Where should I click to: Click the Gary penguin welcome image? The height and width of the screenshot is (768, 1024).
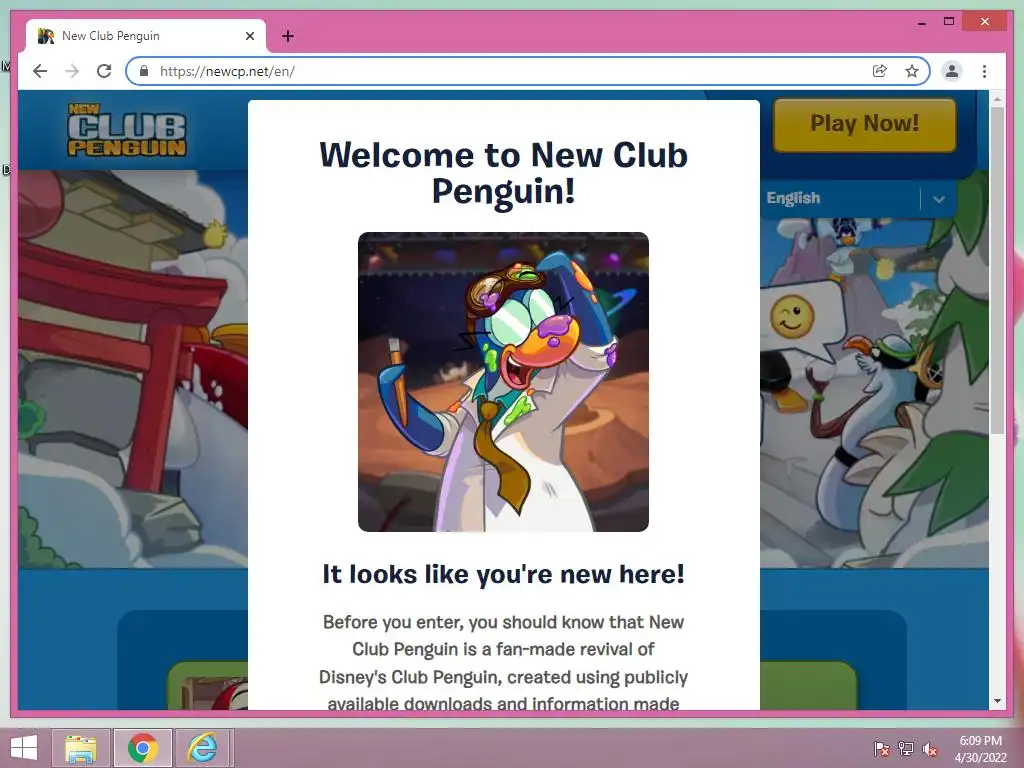(503, 381)
